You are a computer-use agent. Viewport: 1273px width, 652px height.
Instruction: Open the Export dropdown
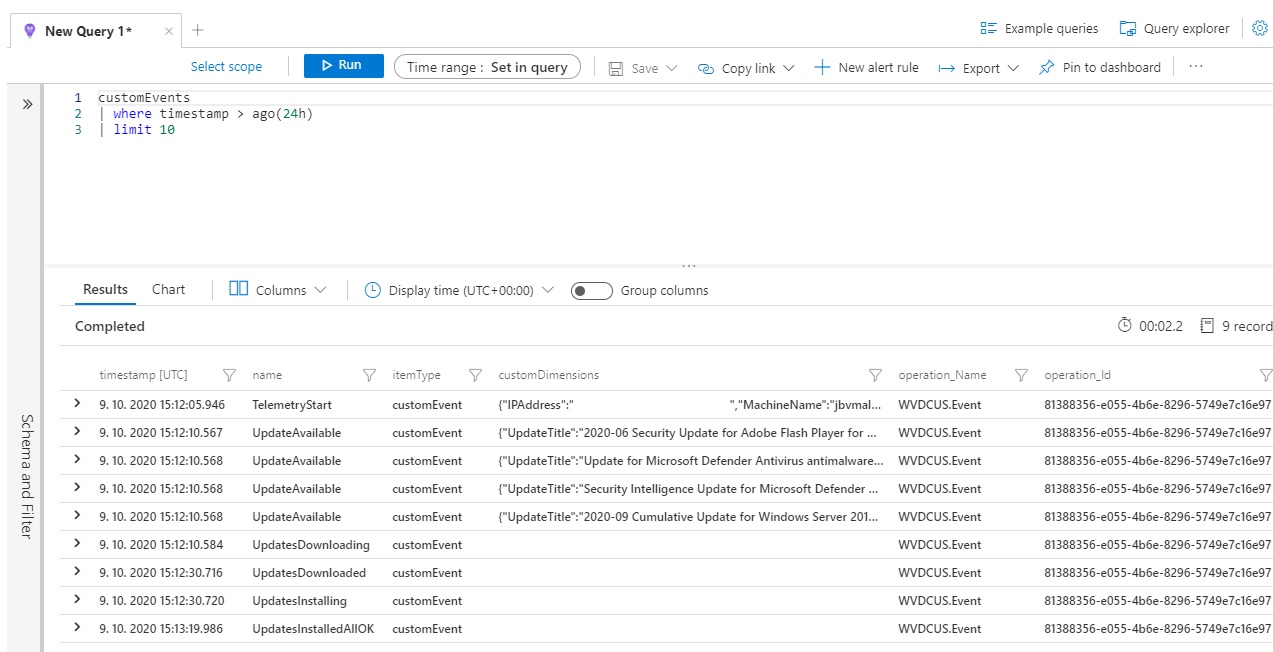point(978,68)
